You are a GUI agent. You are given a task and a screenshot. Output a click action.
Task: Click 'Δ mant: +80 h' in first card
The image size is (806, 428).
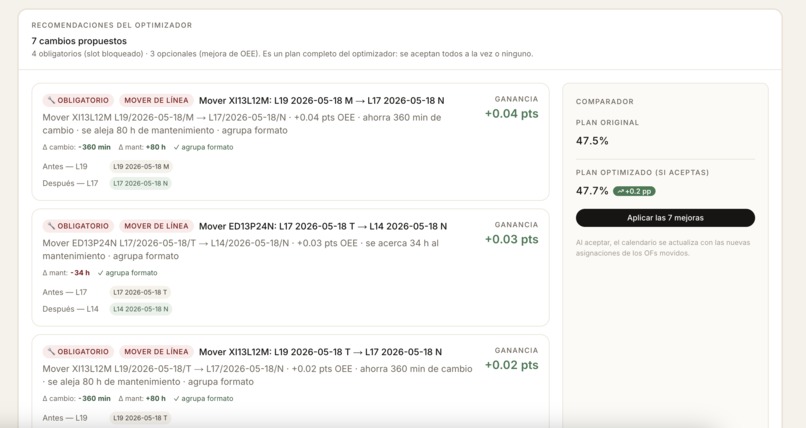pos(142,147)
